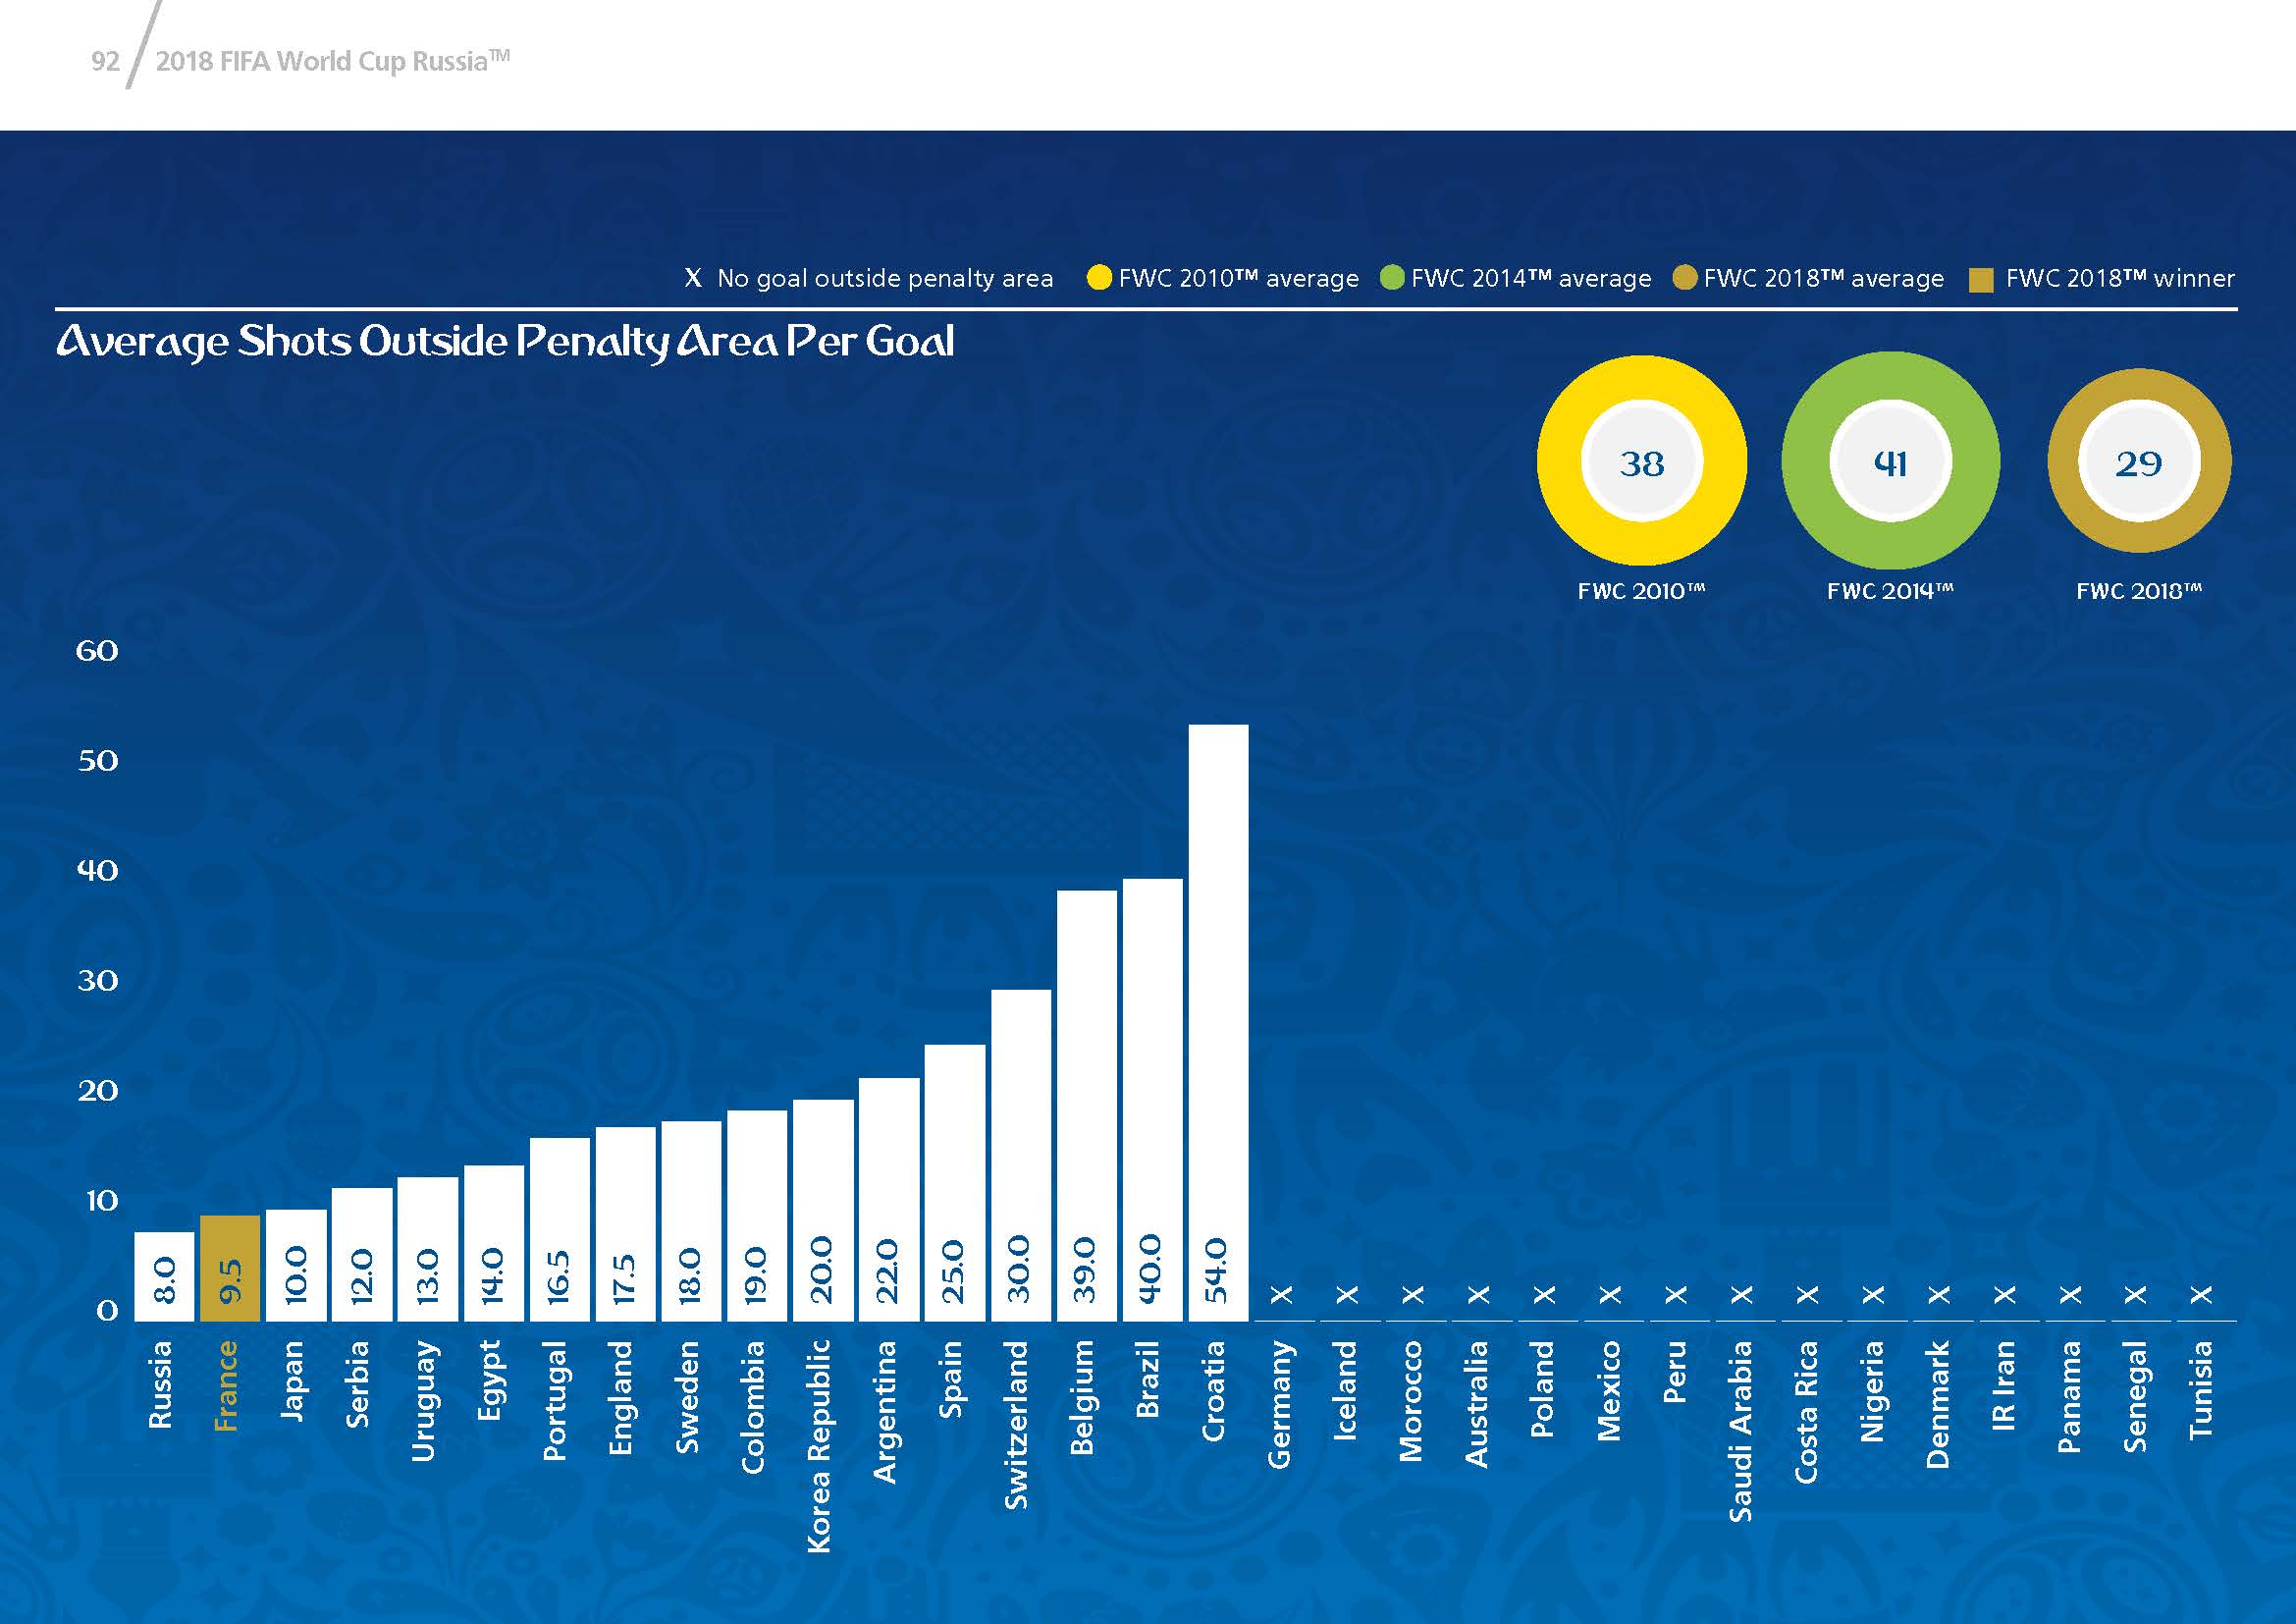The image size is (2296, 1624).
Task: Click the chart title Average Shots Outside Penalty Area
Action: pos(505,342)
